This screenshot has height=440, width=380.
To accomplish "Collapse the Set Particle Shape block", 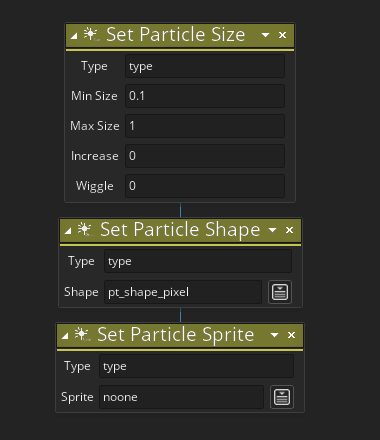I will [x=68, y=231].
